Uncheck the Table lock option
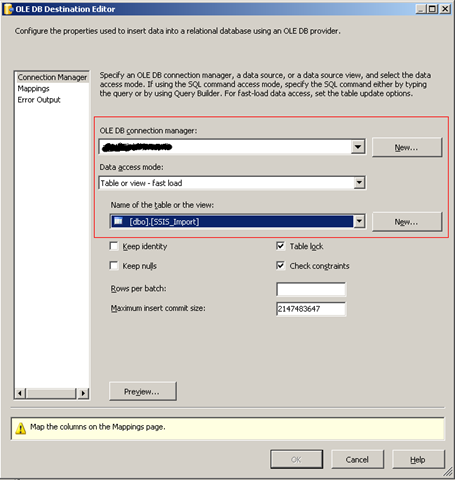The image size is (455, 480). (280, 246)
